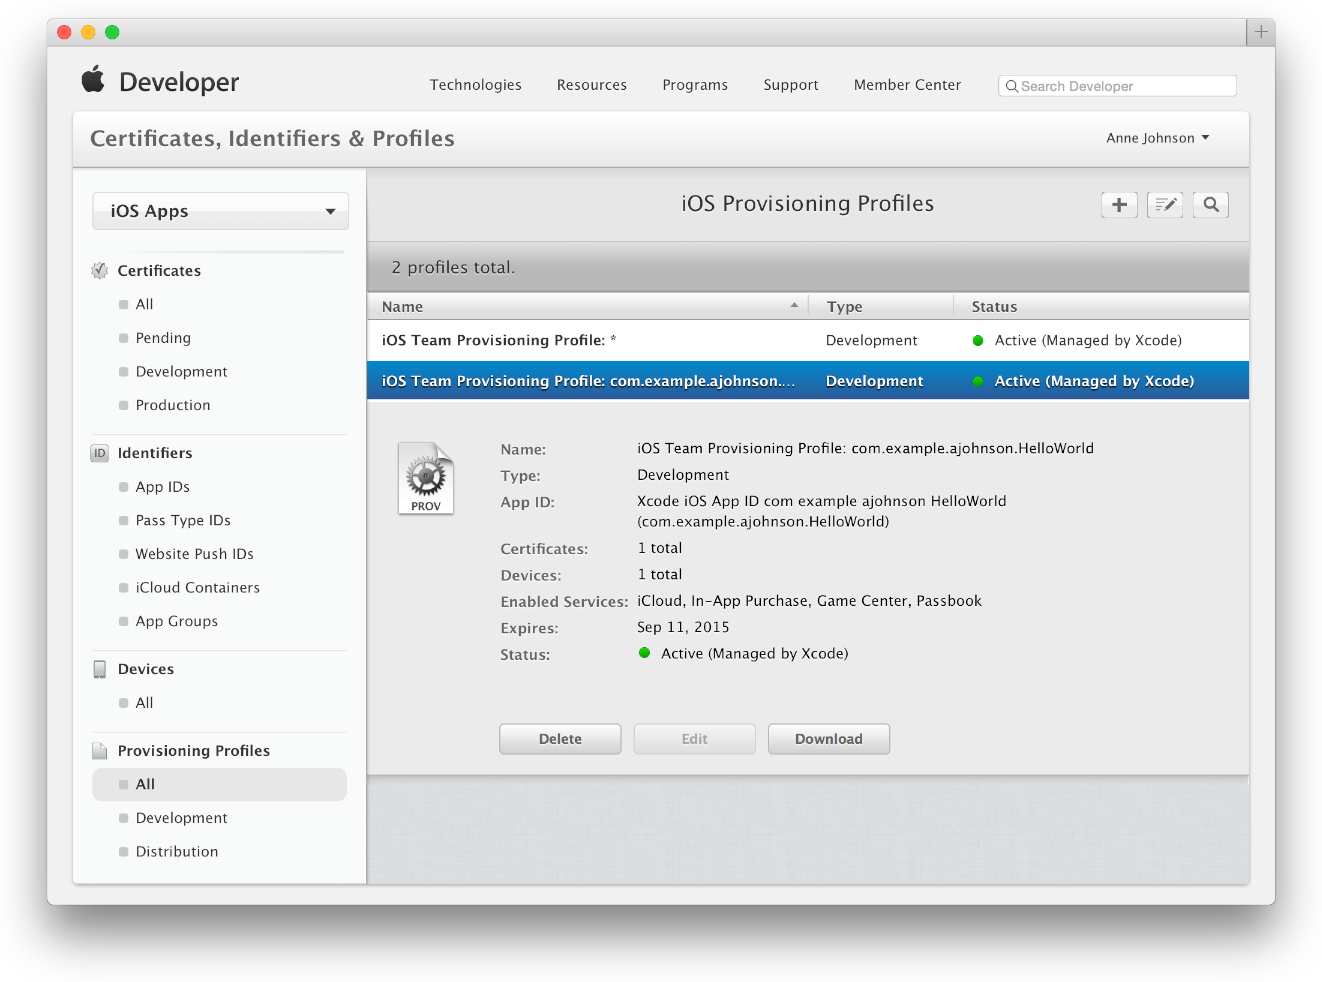Go to the Technologies navigation item

point(475,85)
